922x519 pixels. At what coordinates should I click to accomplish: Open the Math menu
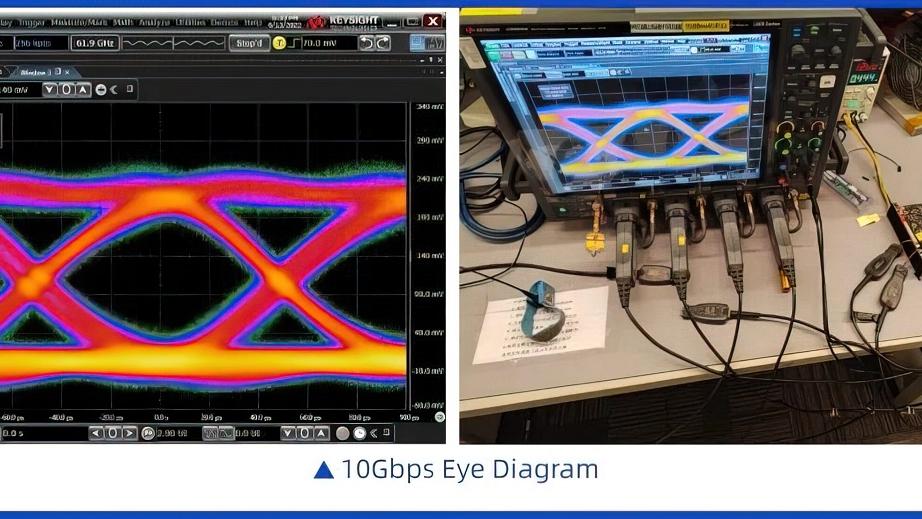[123, 22]
